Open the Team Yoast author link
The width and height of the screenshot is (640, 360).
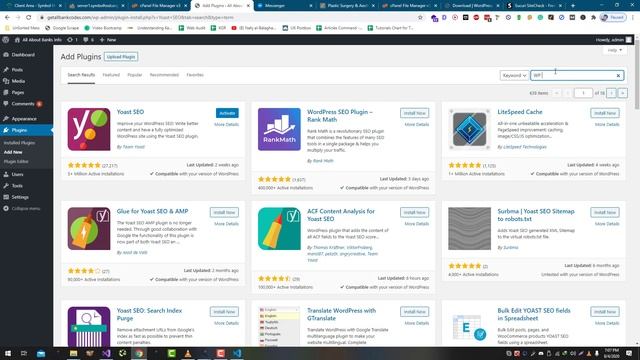tap(133, 147)
